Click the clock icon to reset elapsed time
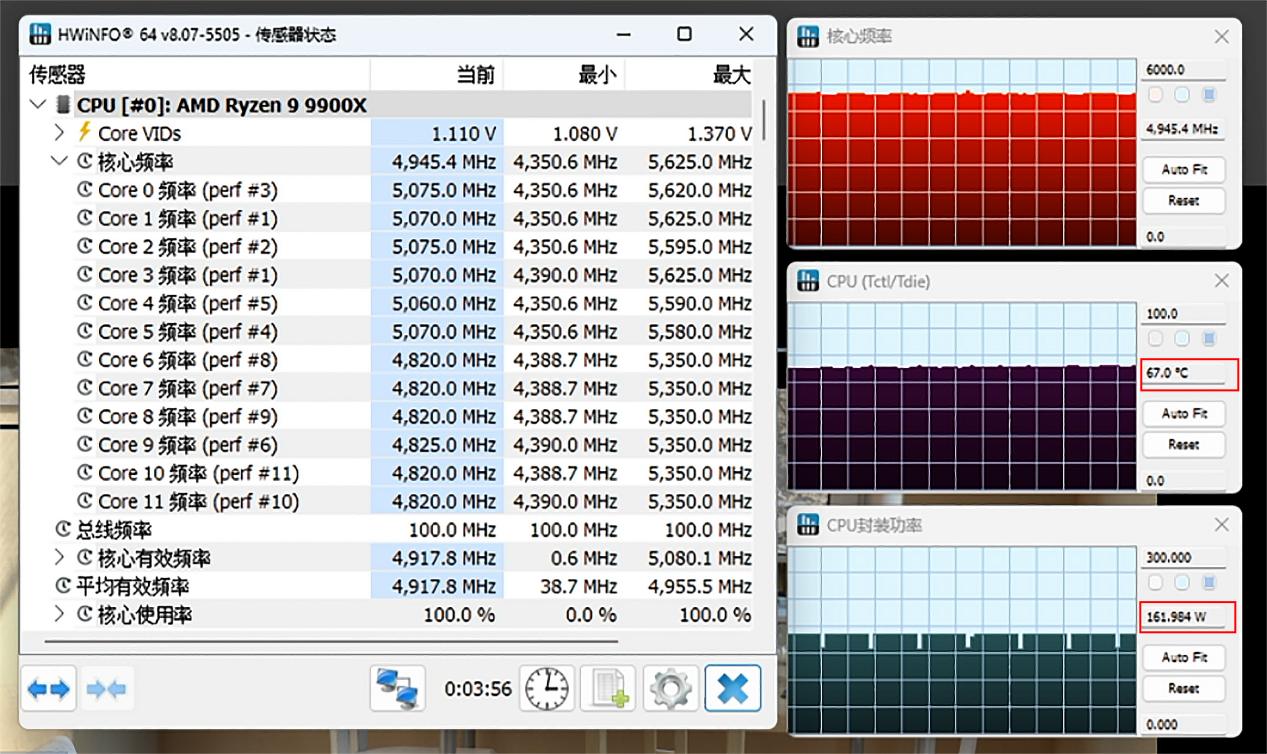Image resolution: width=1267 pixels, height=754 pixels. click(547, 688)
